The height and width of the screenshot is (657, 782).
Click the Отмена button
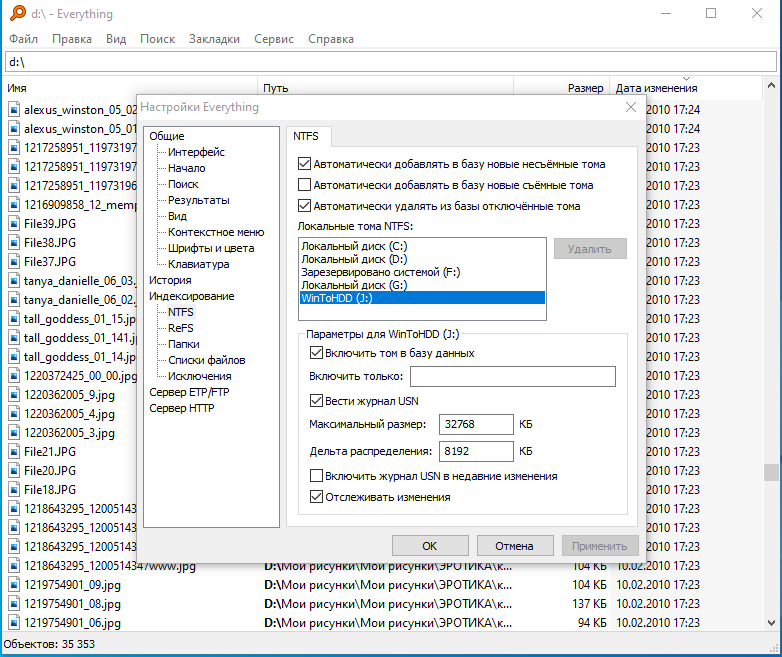(x=515, y=546)
